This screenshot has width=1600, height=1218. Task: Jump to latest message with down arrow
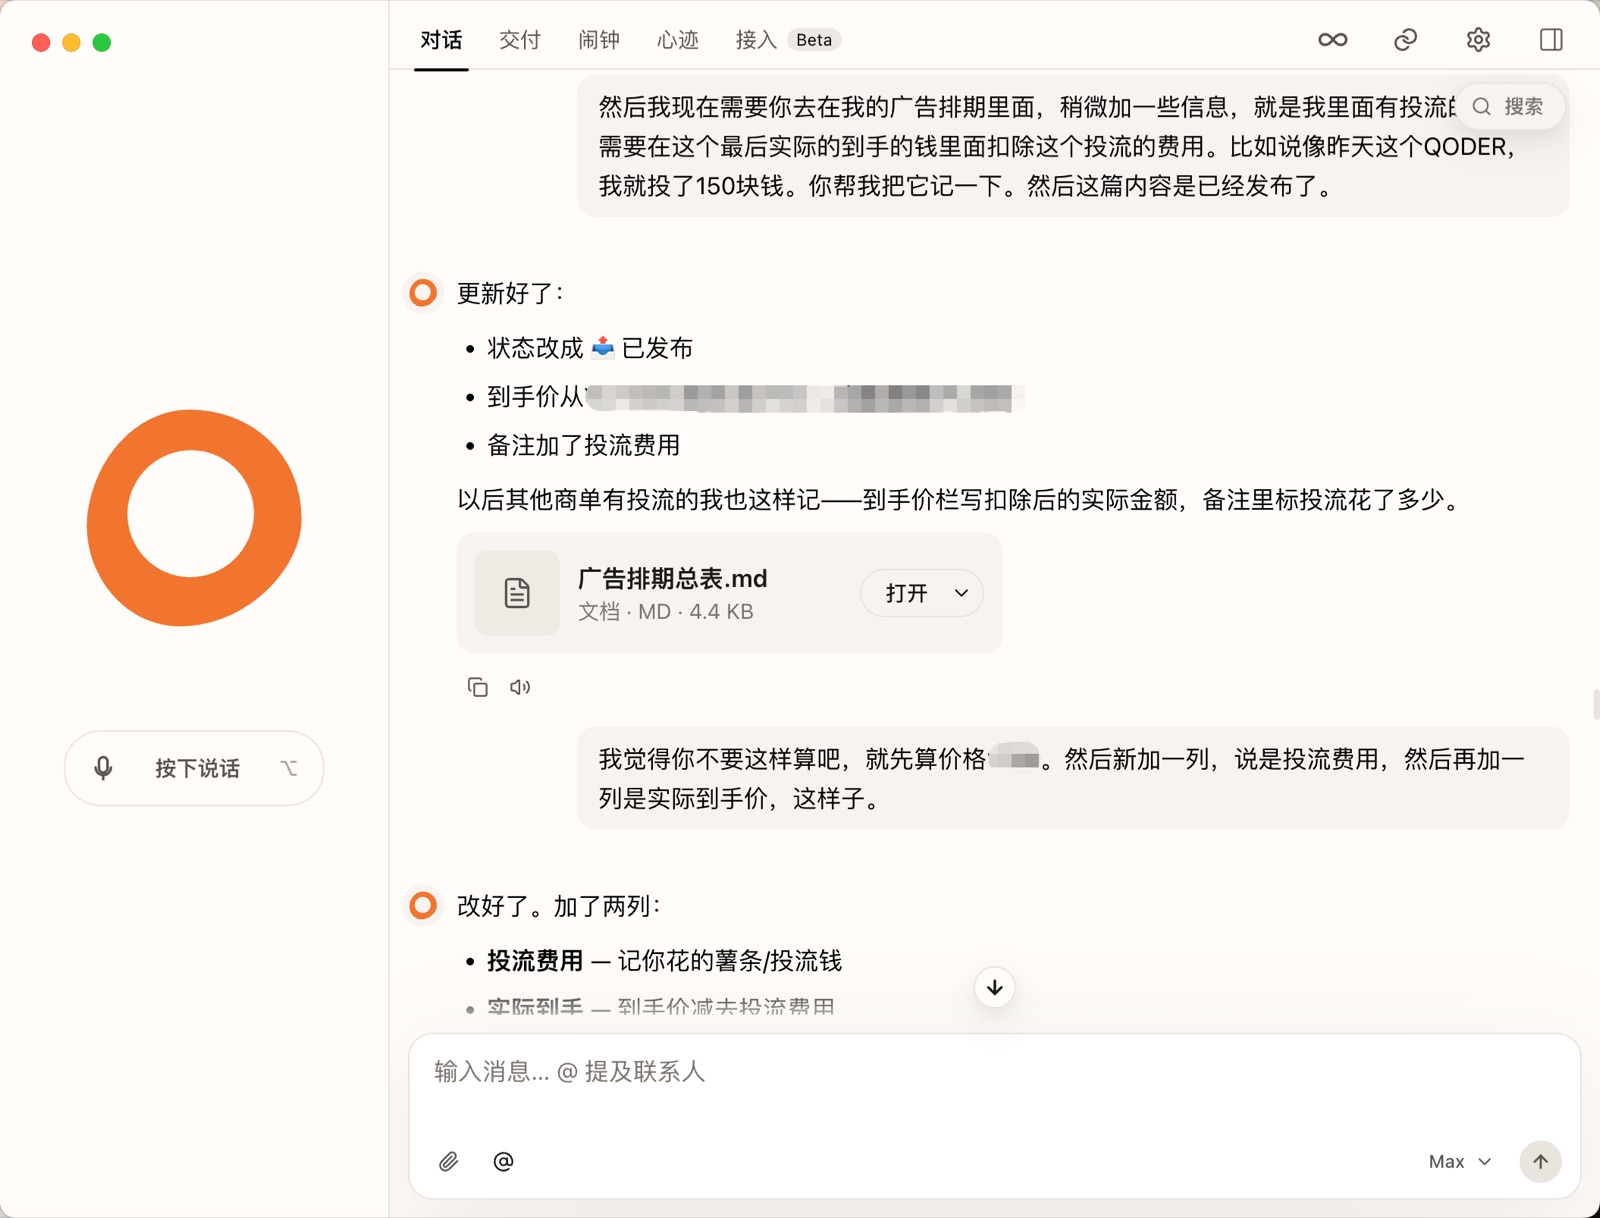tap(995, 988)
